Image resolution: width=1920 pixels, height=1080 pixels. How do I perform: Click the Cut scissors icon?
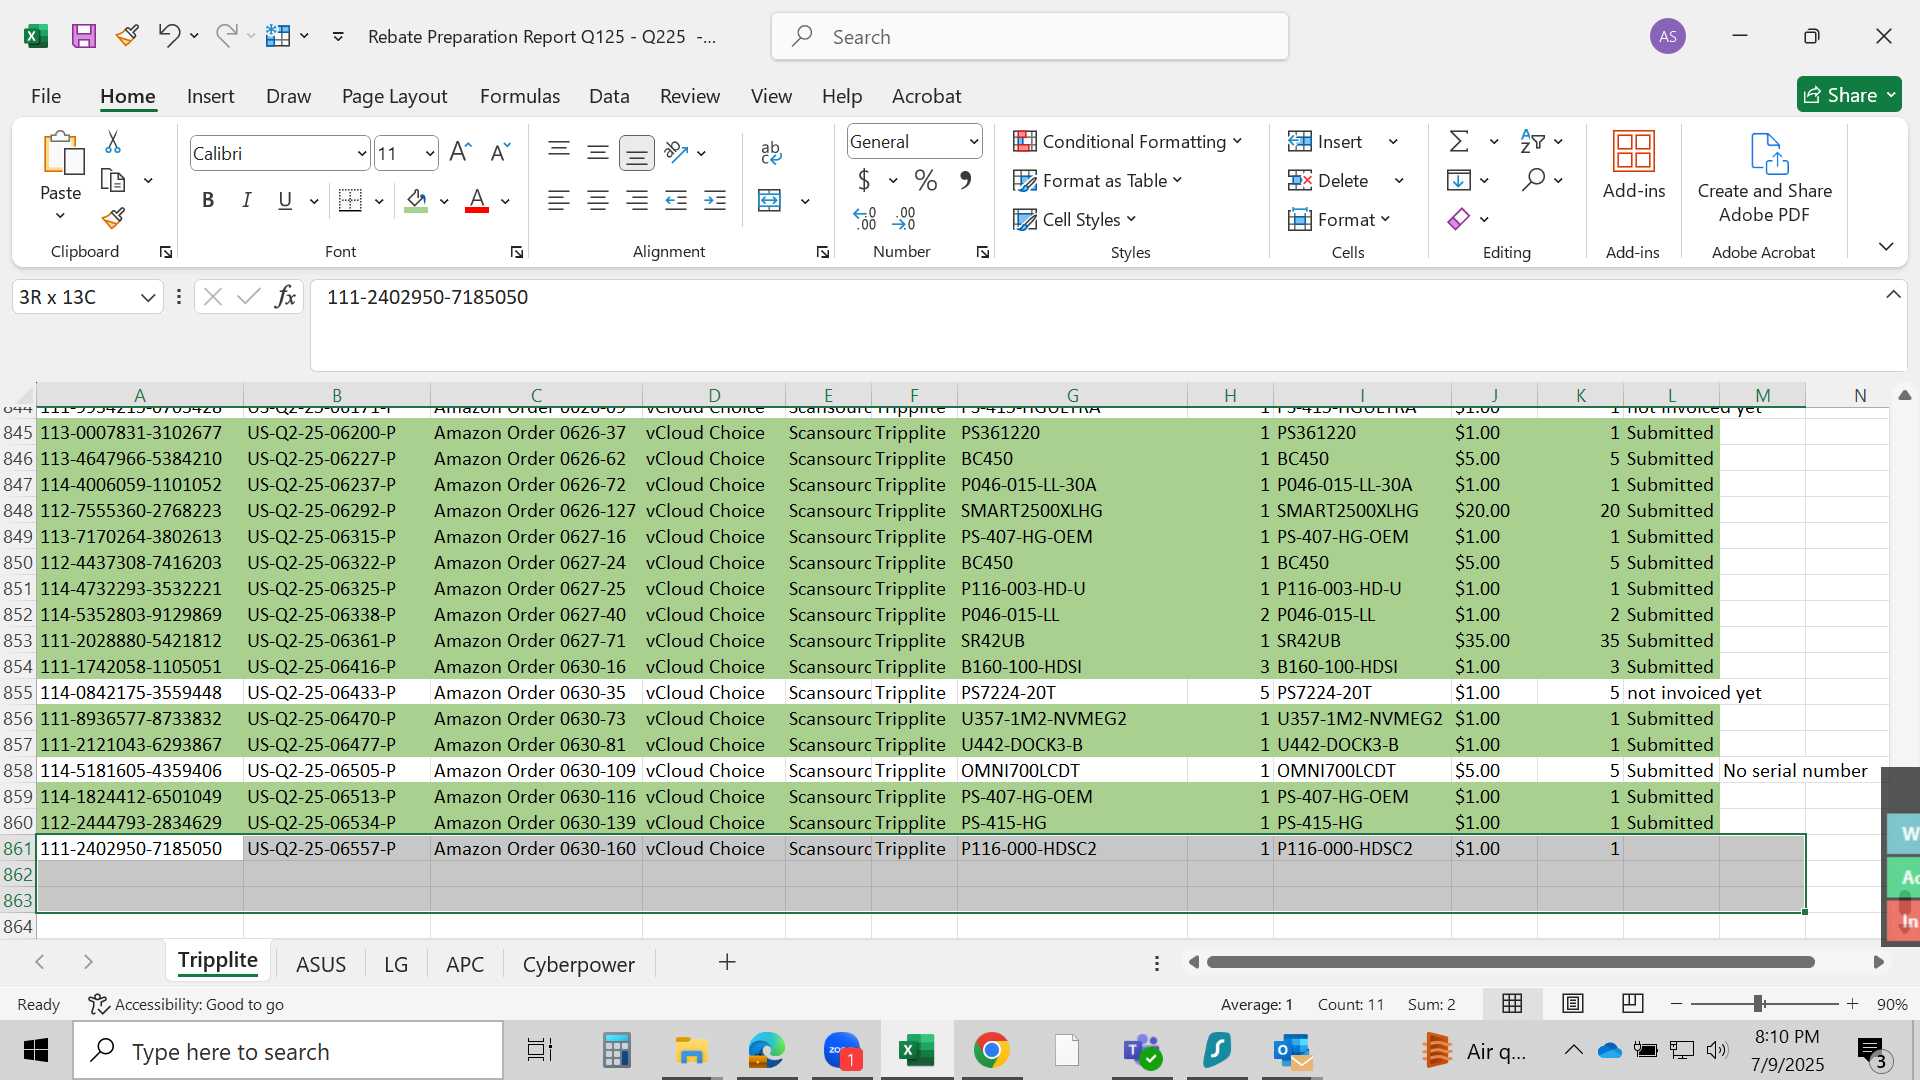coord(113,142)
